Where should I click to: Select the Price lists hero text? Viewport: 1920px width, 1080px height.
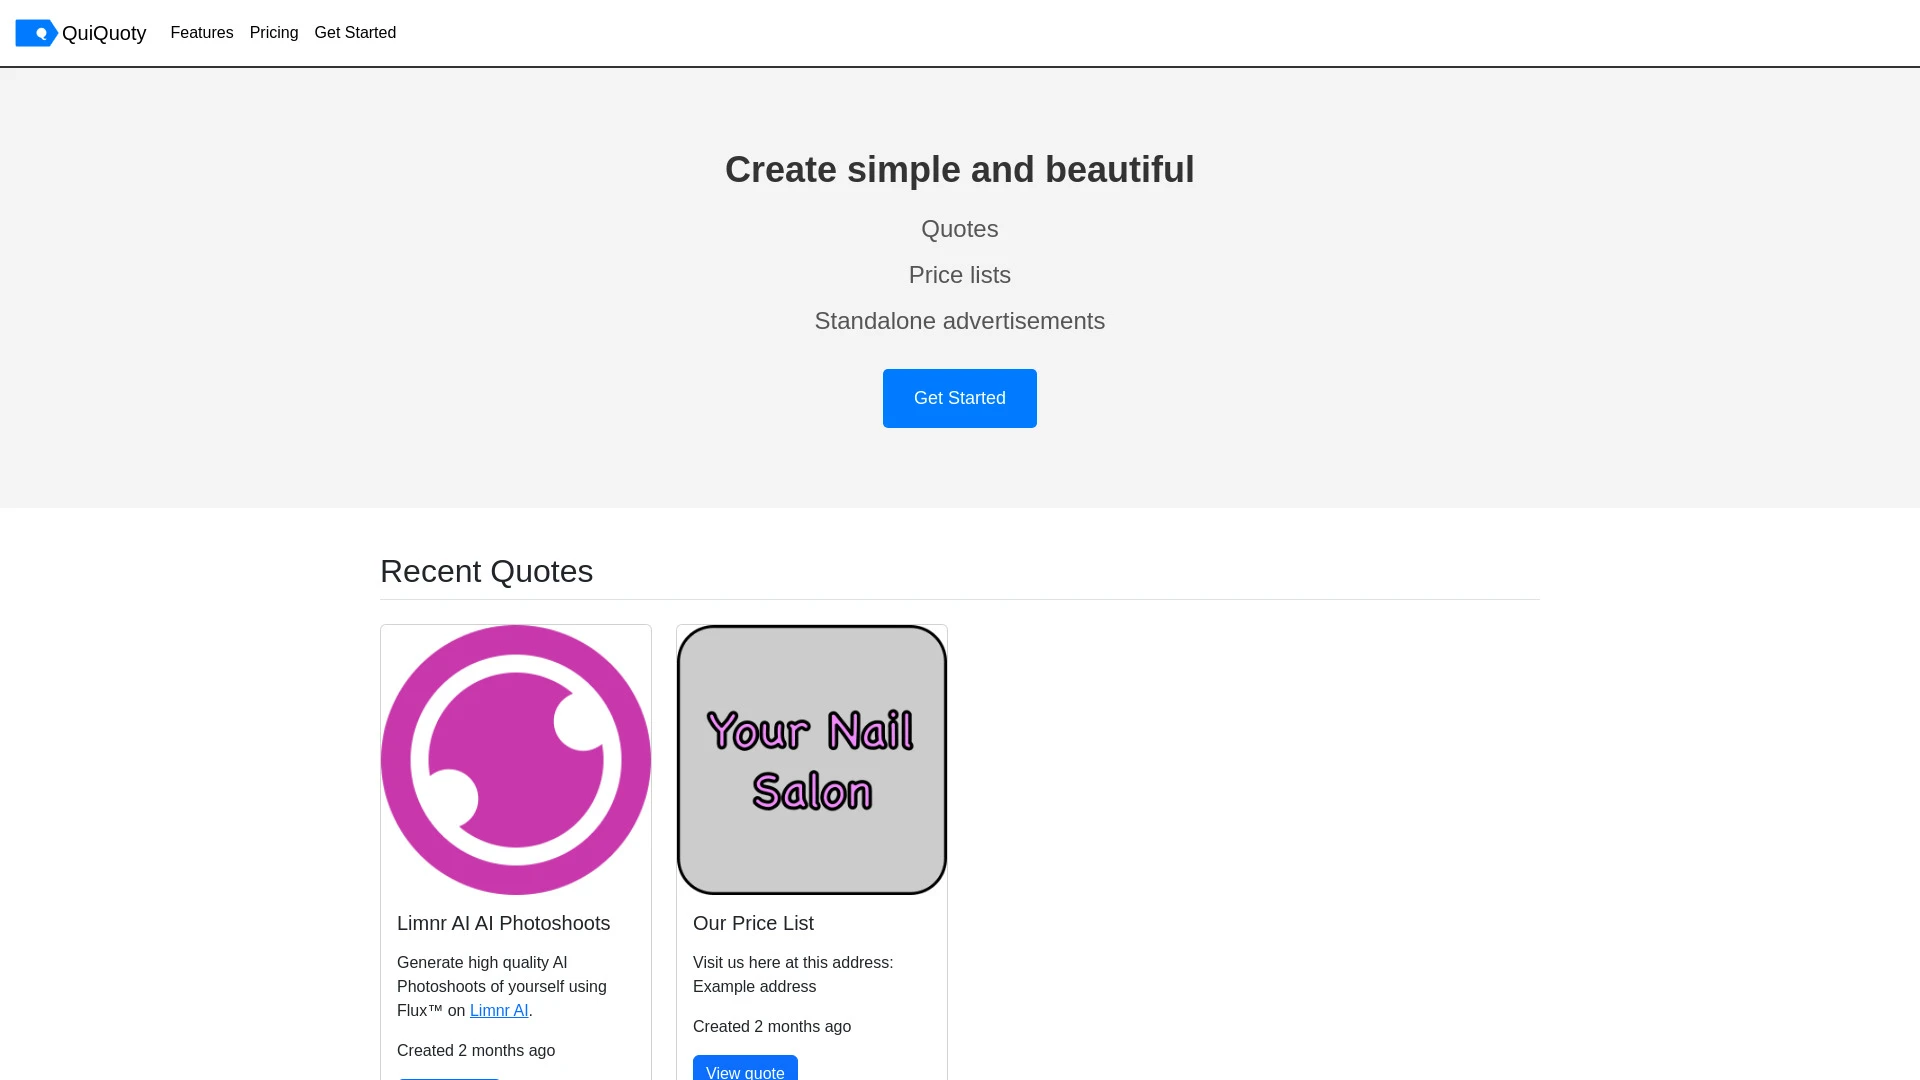[x=959, y=275]
